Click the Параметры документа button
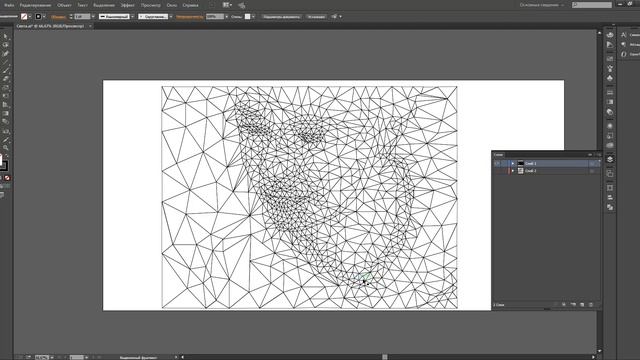The image size is (640, 360). (282, 17)
